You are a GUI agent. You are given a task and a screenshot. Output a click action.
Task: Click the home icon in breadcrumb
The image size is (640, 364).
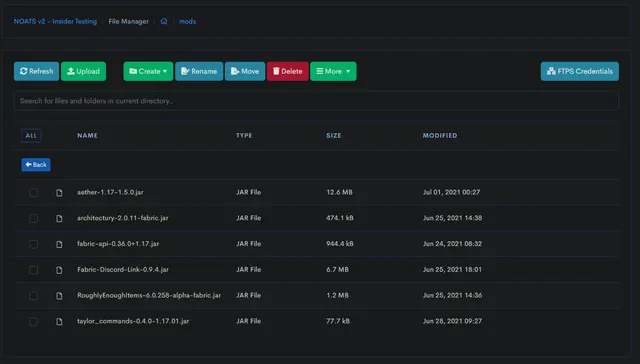pos(164,21)
